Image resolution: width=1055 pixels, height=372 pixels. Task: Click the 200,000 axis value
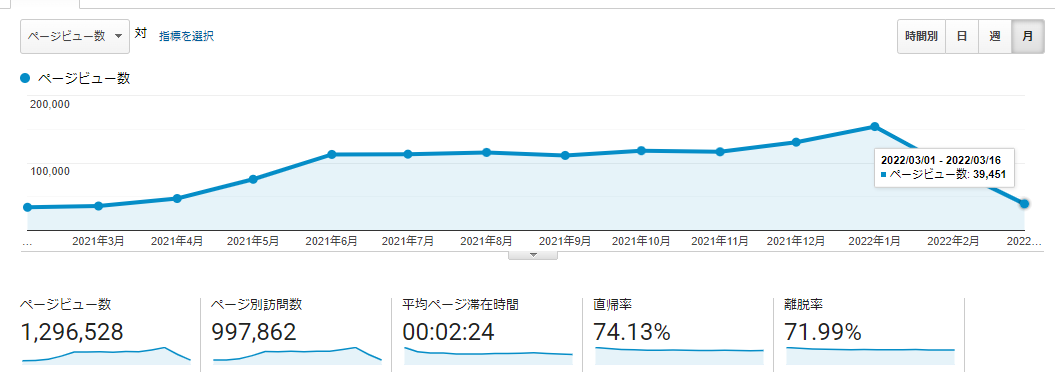[50, 104]
